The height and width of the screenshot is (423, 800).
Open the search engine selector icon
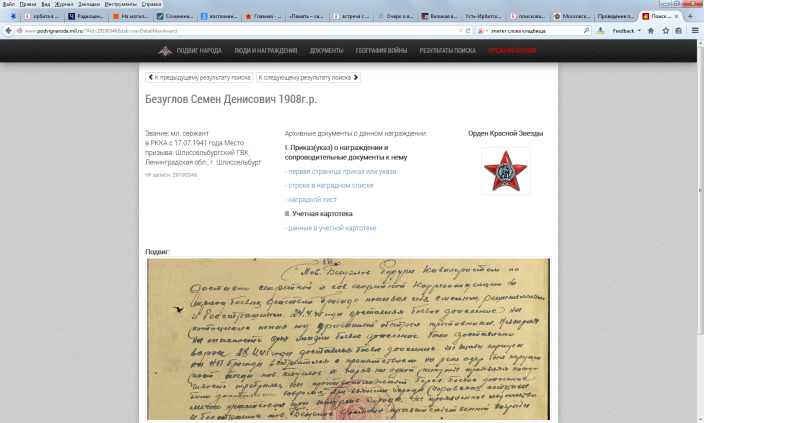(481, 31)
